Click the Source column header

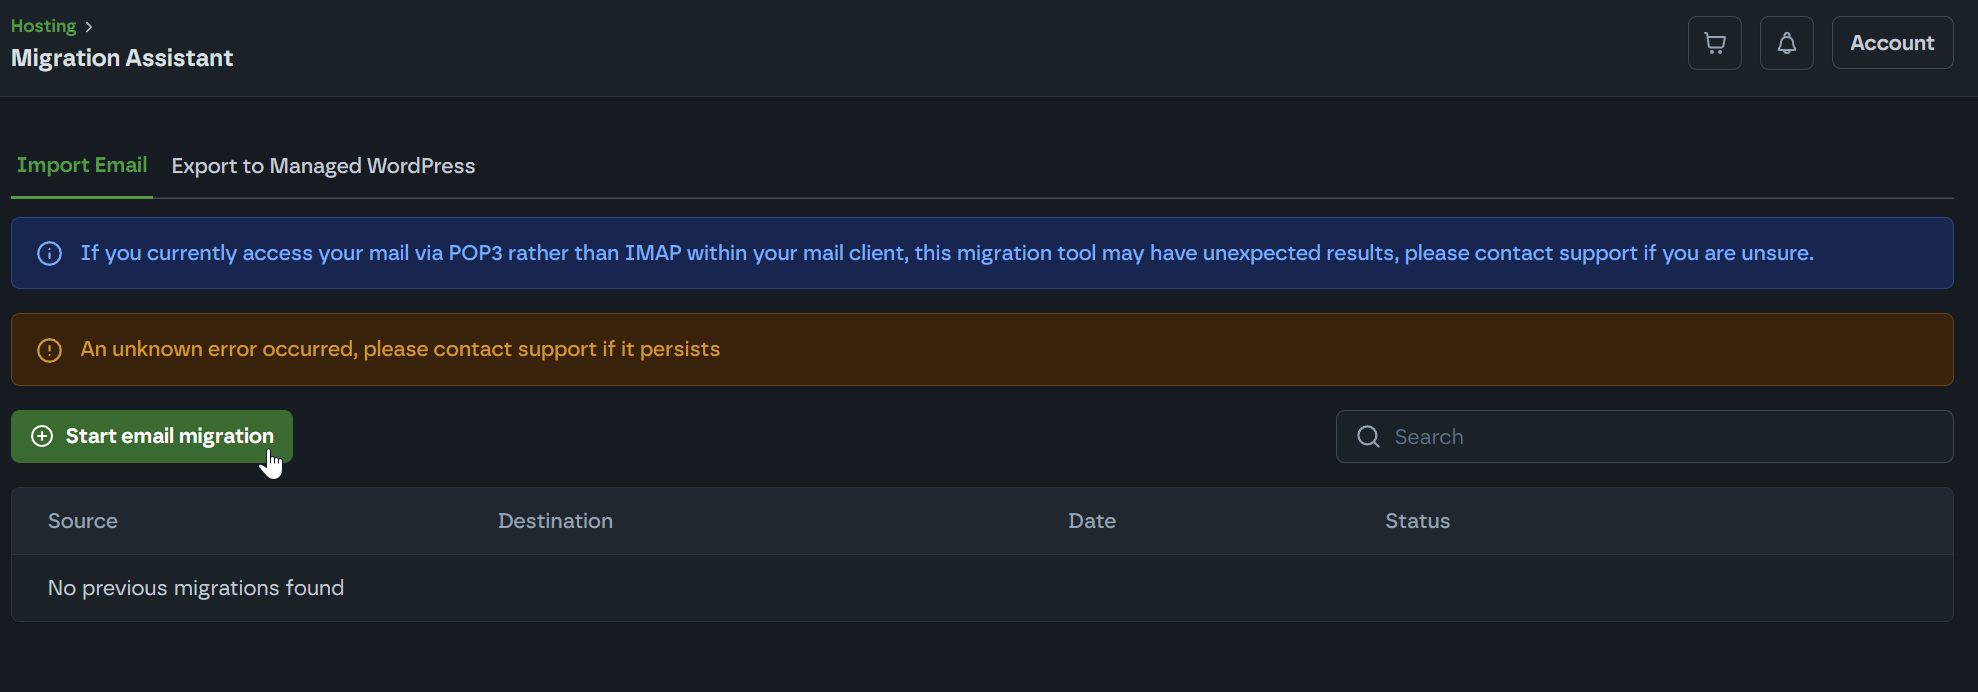(x=83, y=521)
